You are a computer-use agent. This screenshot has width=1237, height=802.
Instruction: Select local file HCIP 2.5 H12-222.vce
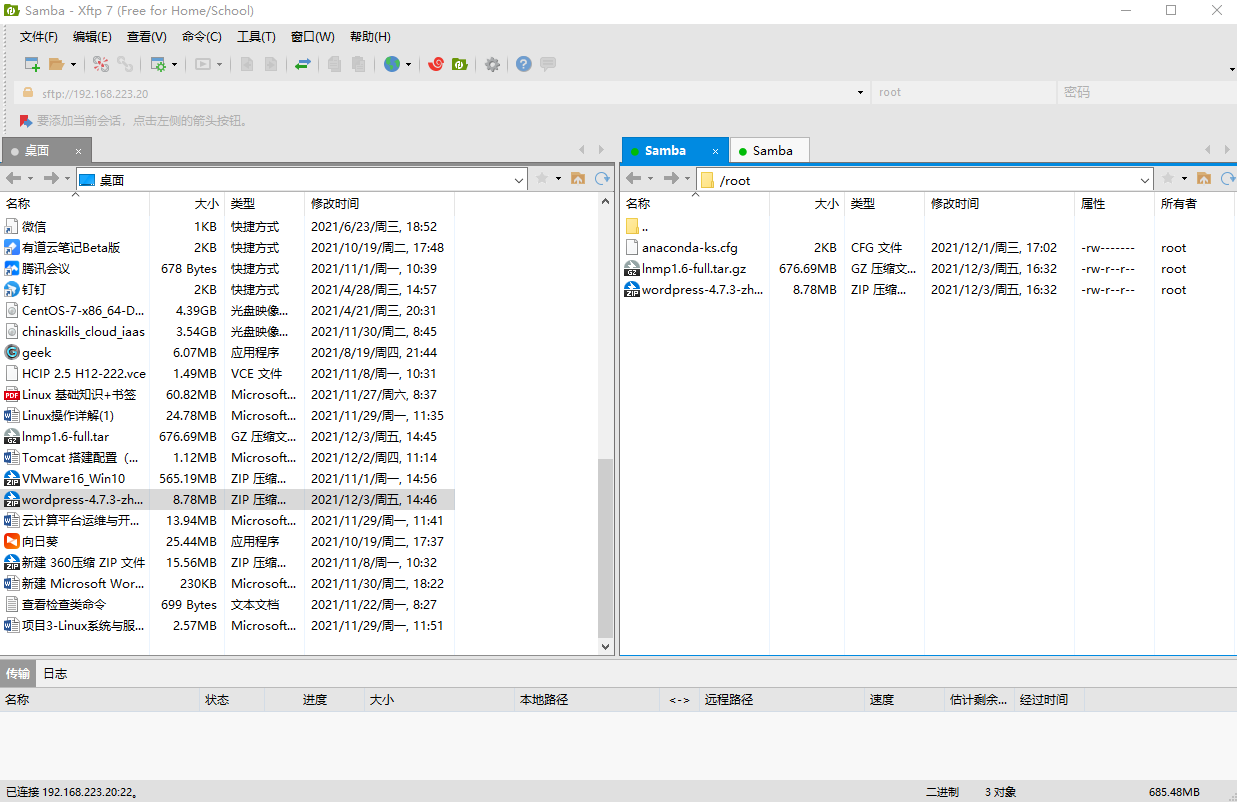pos(84,373)
